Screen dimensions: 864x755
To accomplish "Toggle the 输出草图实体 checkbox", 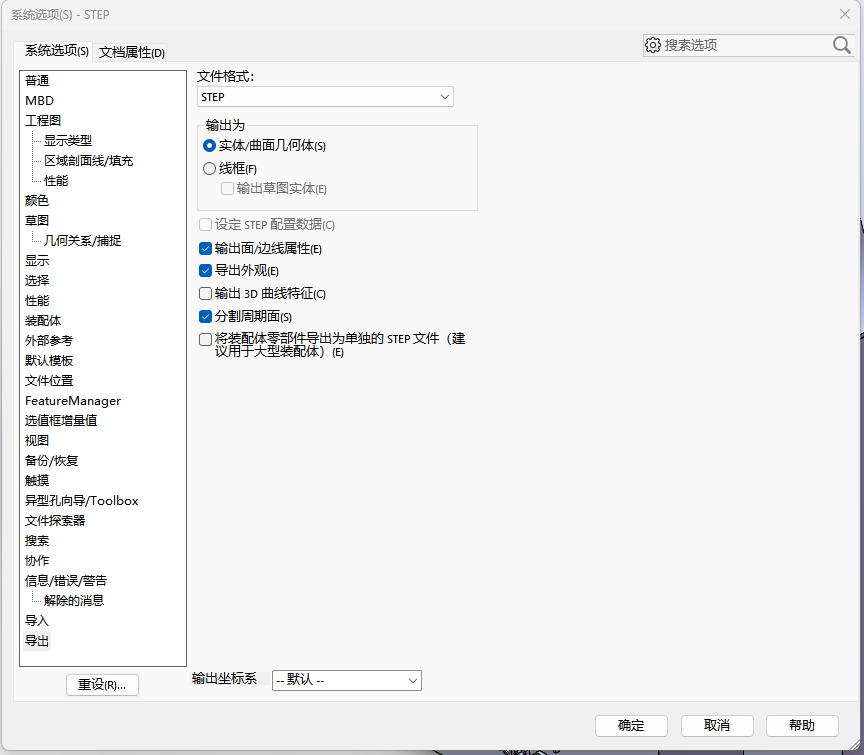I will pos(227,189).
